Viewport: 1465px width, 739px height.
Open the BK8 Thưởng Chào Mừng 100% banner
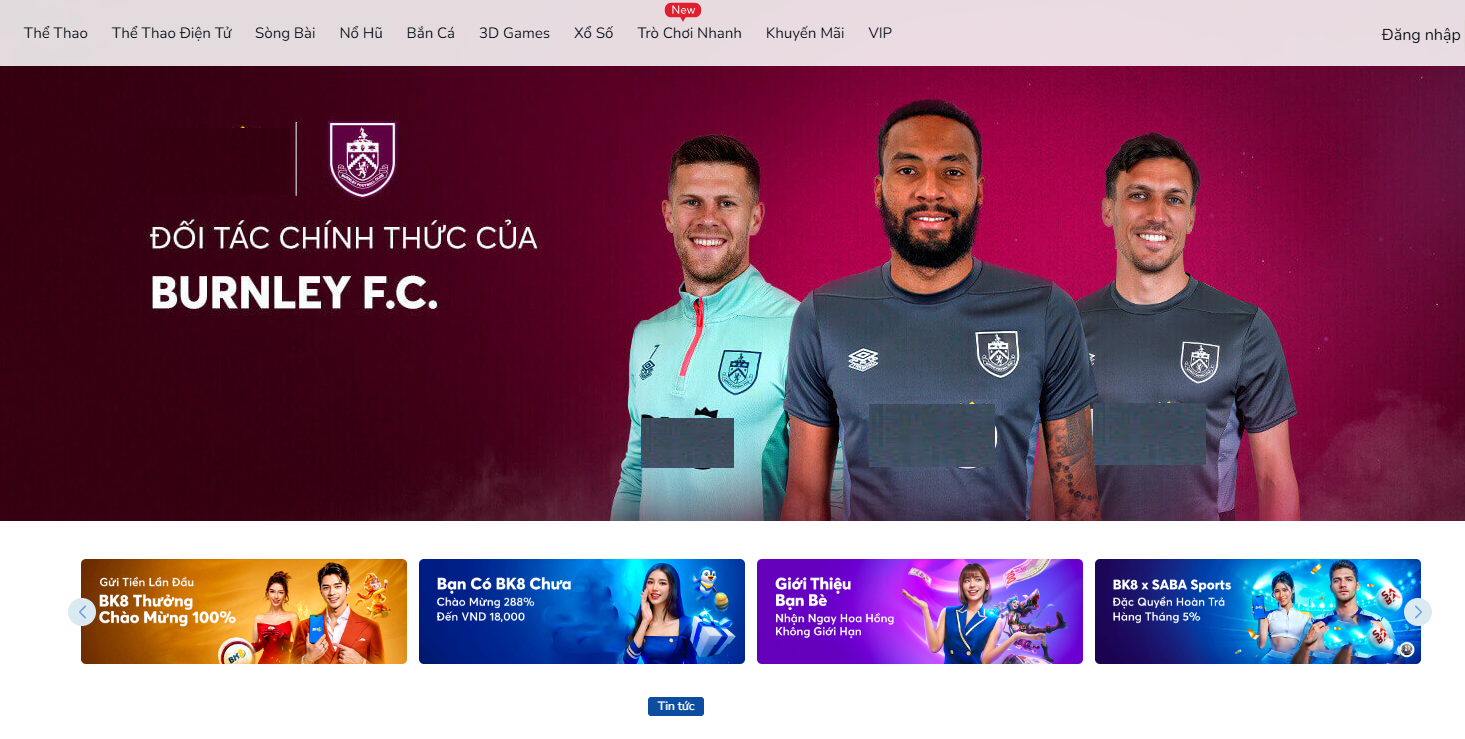point(244,611)
